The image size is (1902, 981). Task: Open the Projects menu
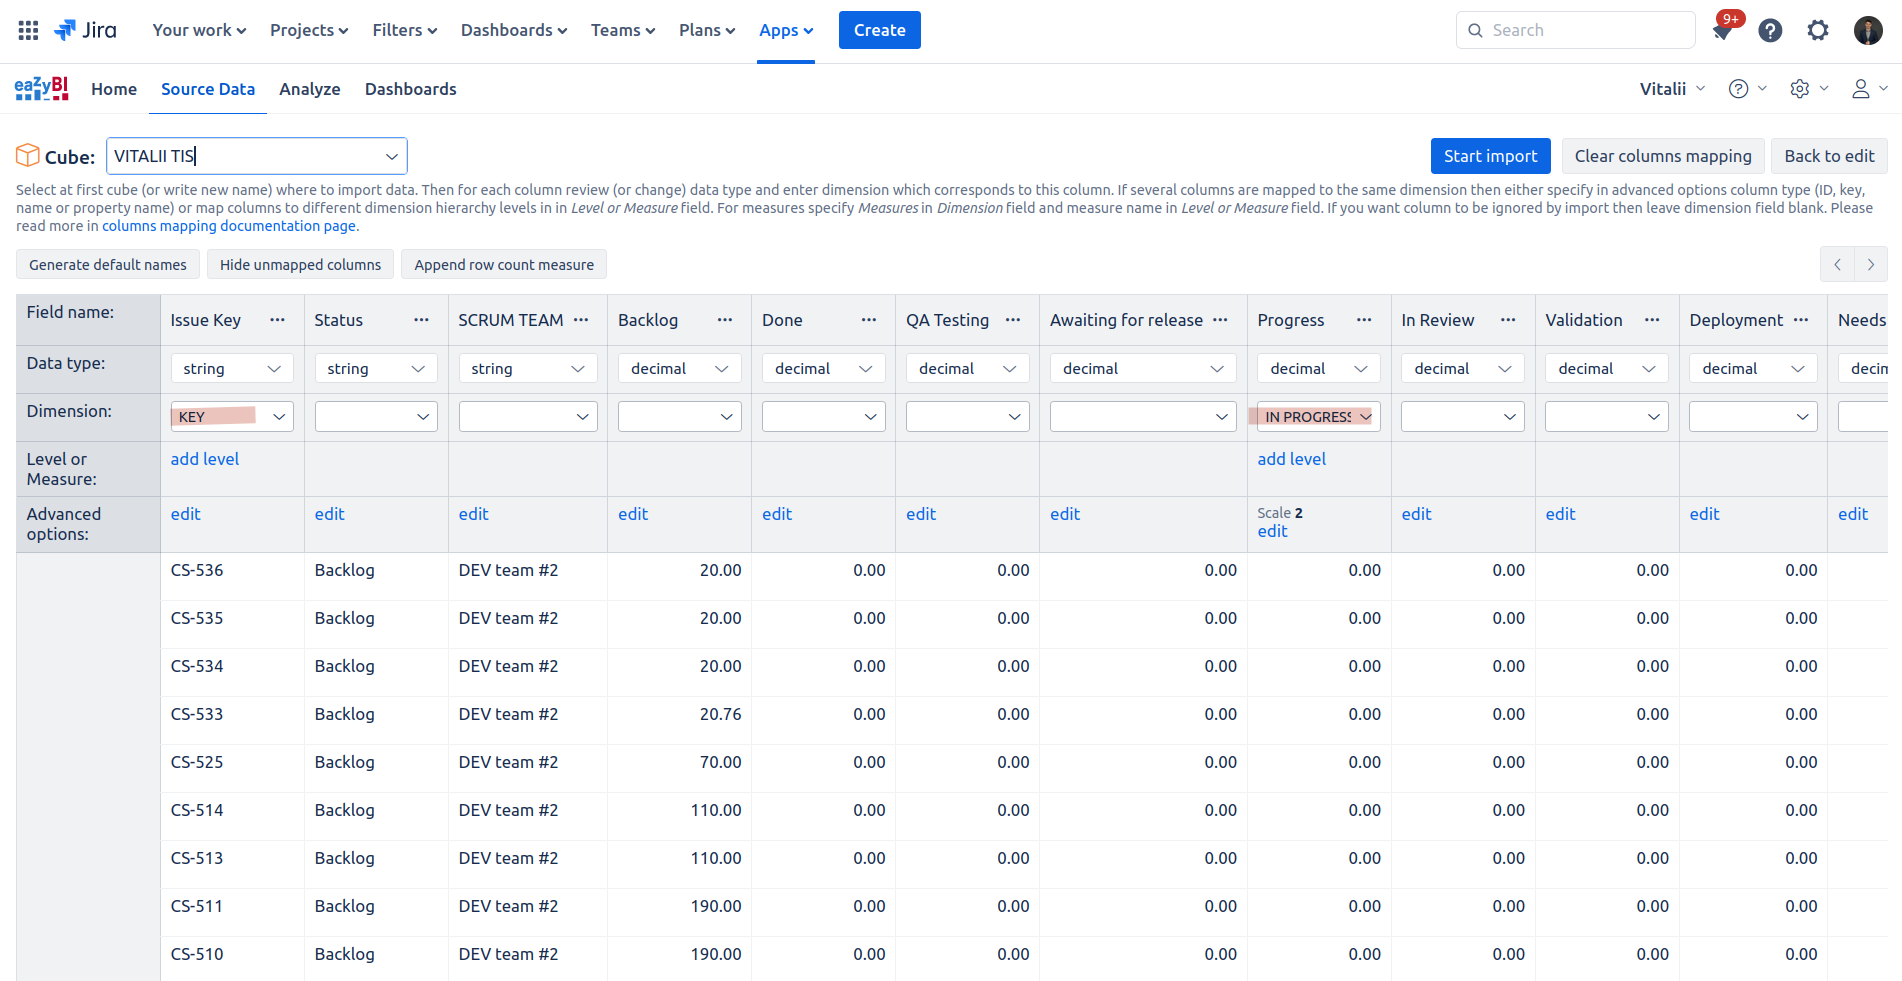309,30
